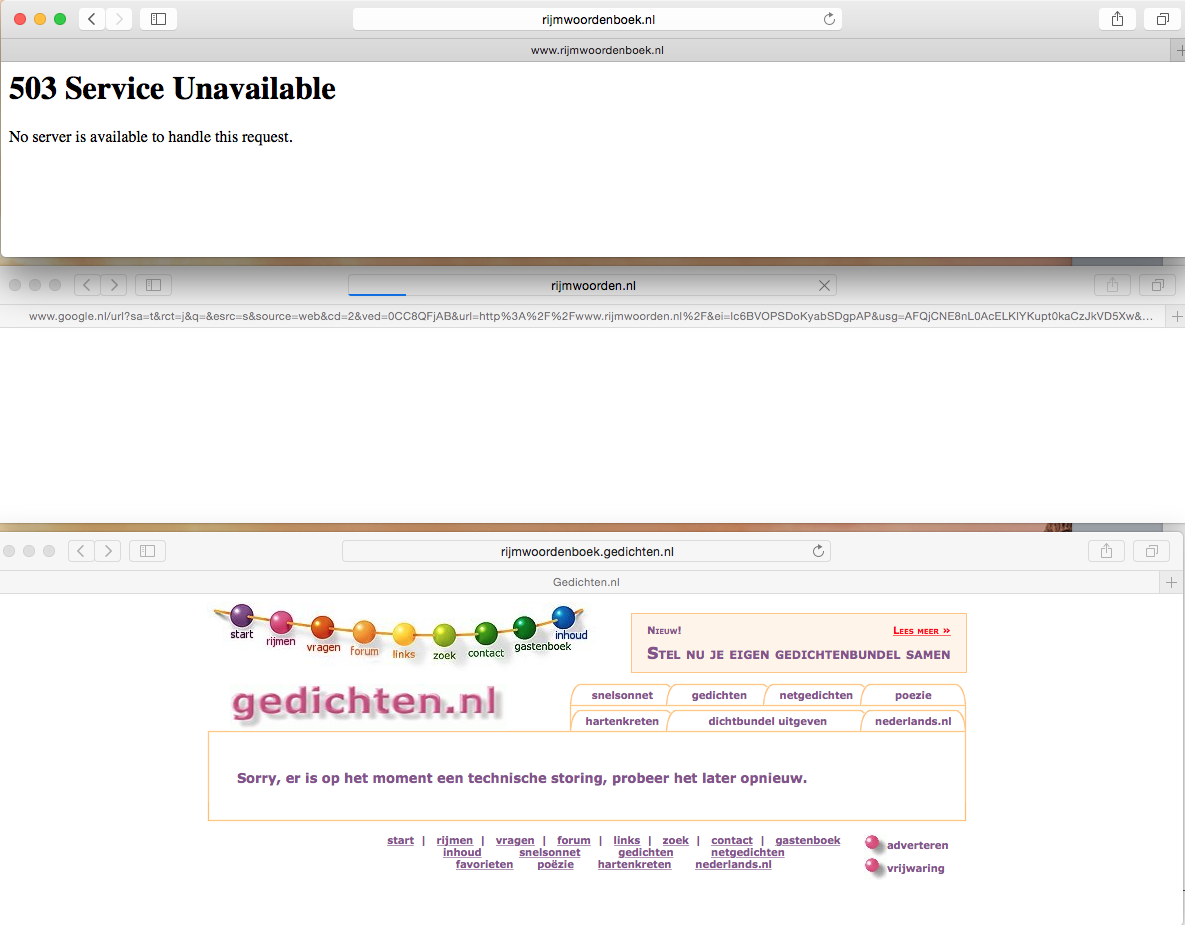Image resolution: width=1185 pixels, height=925 pixels.
Task: Click the dark green gastenboek bead
Action: click(x=524, y=627)
